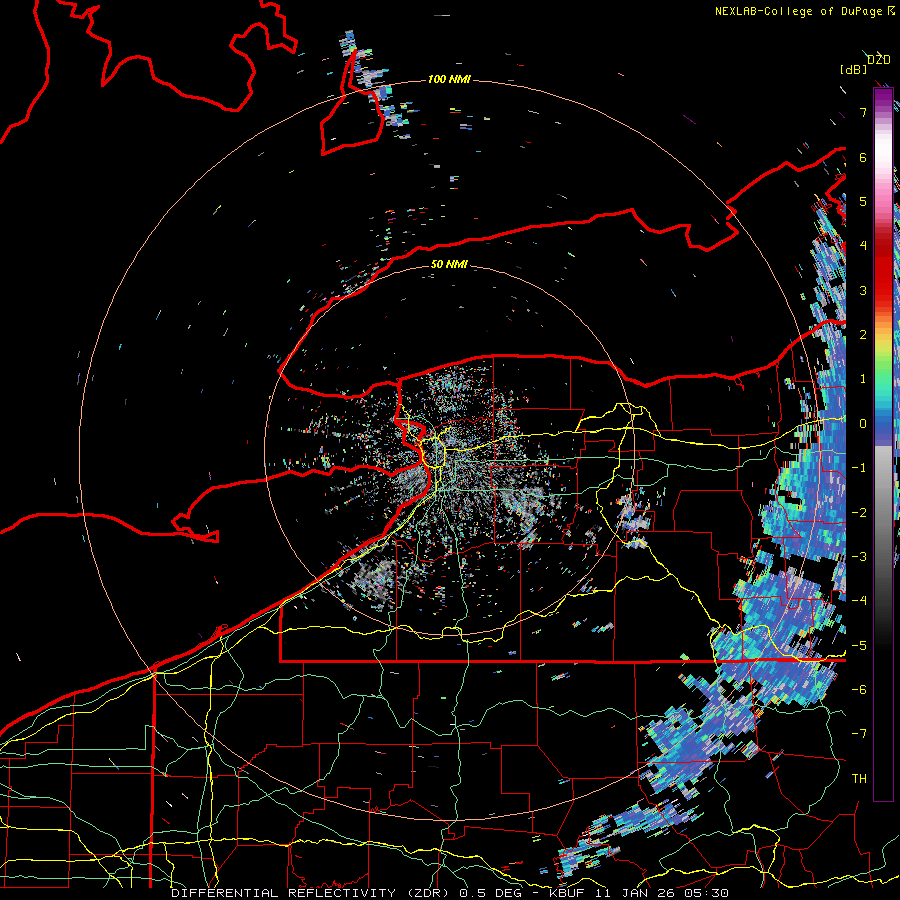Click the 4 value on the color scale
This screenshot has width=900, height=900.
tap(863, 246)
